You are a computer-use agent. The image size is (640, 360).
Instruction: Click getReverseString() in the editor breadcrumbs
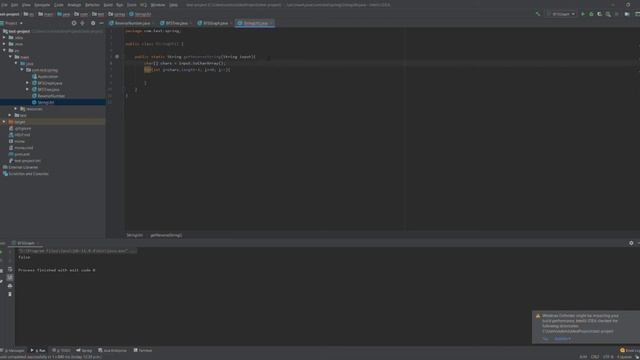[166, 235]
